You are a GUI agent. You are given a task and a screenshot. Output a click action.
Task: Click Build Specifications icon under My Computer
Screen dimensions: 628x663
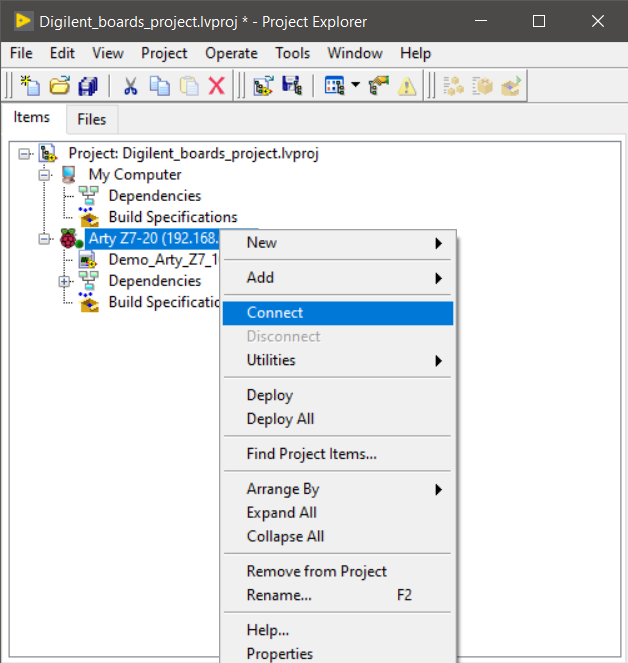point(89,217)
